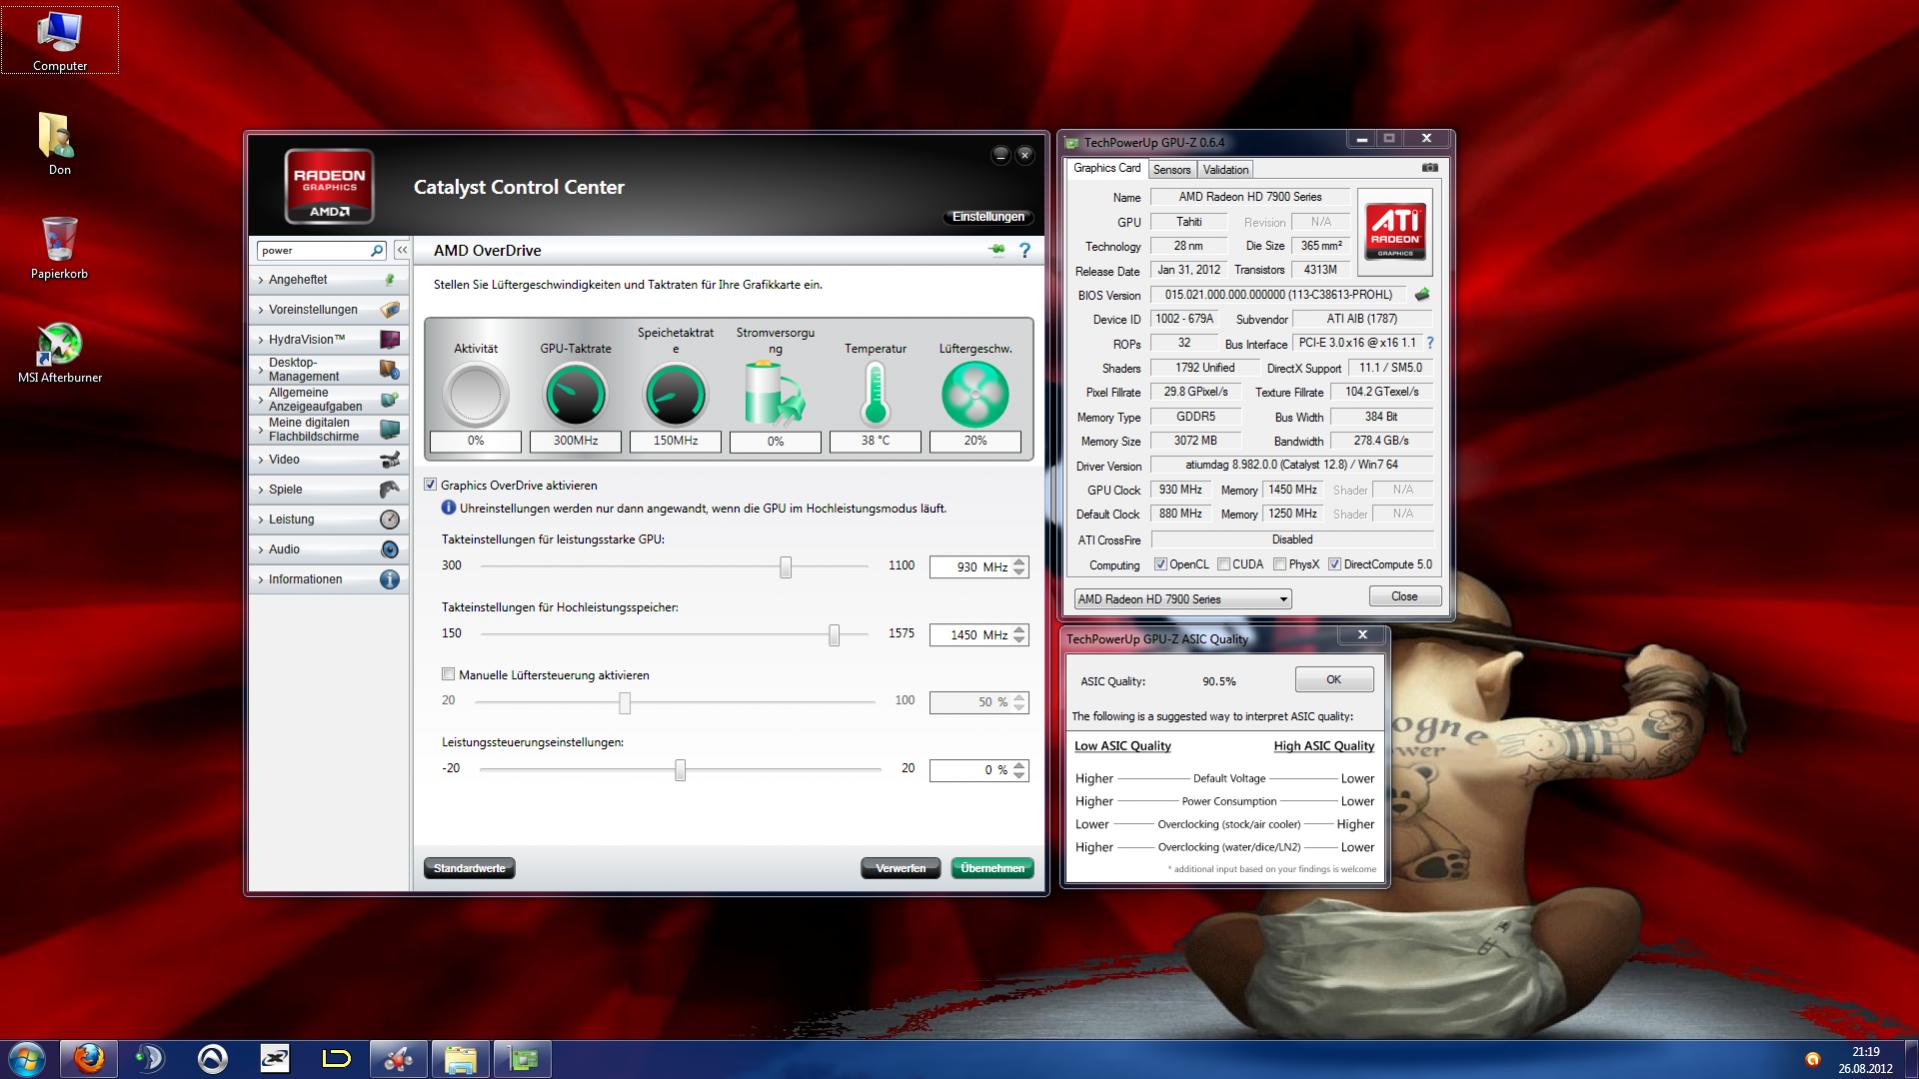Click the Lüftergeschwindigkeit fan icon
Image resolution: width=1919 pixels, height=1079 pixels.
coord(975,393)
